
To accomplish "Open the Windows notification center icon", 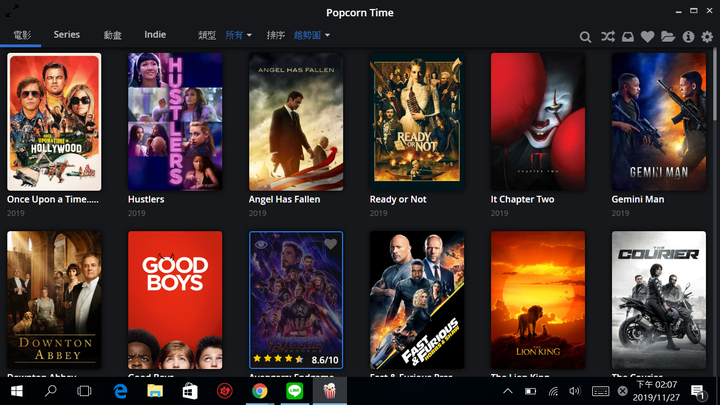I will [698, 392].
